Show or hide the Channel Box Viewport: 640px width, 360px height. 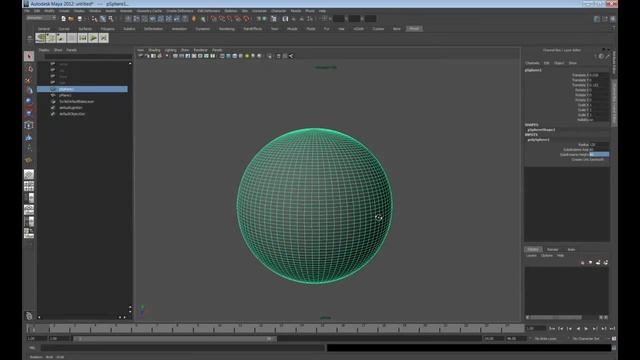tap(613, 19)
